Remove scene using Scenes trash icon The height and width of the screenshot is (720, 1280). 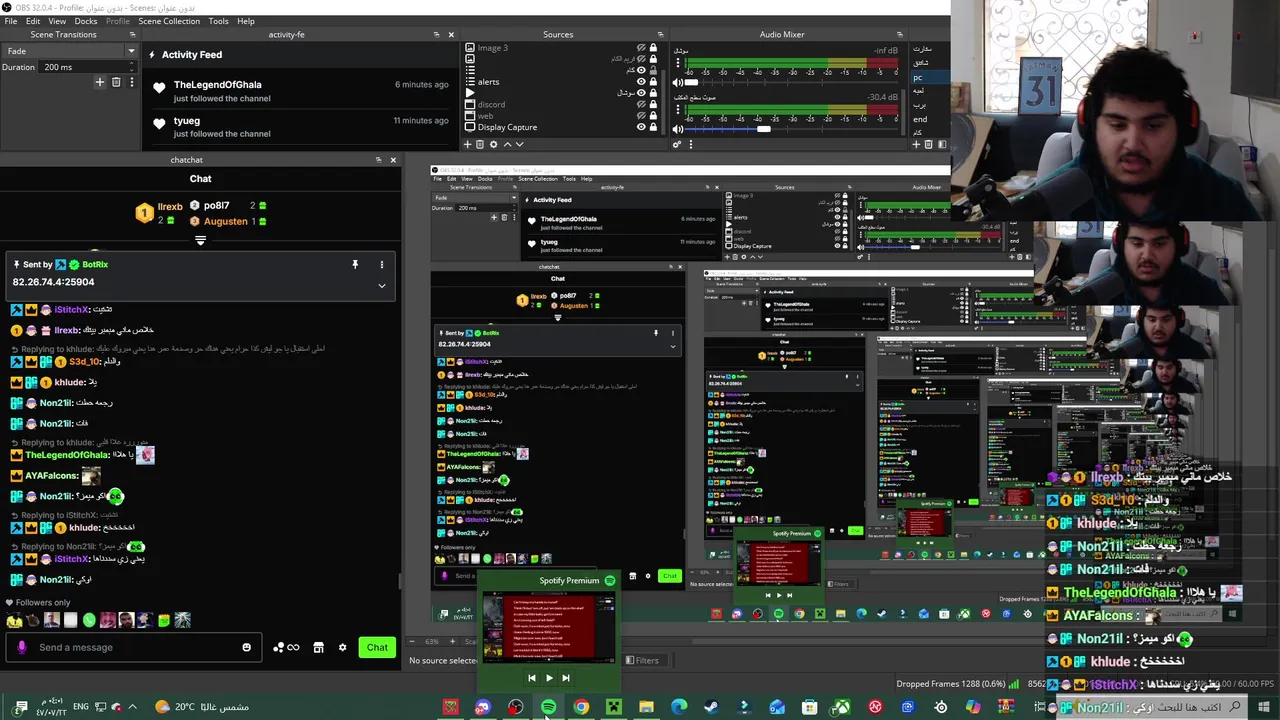point(928,144)
